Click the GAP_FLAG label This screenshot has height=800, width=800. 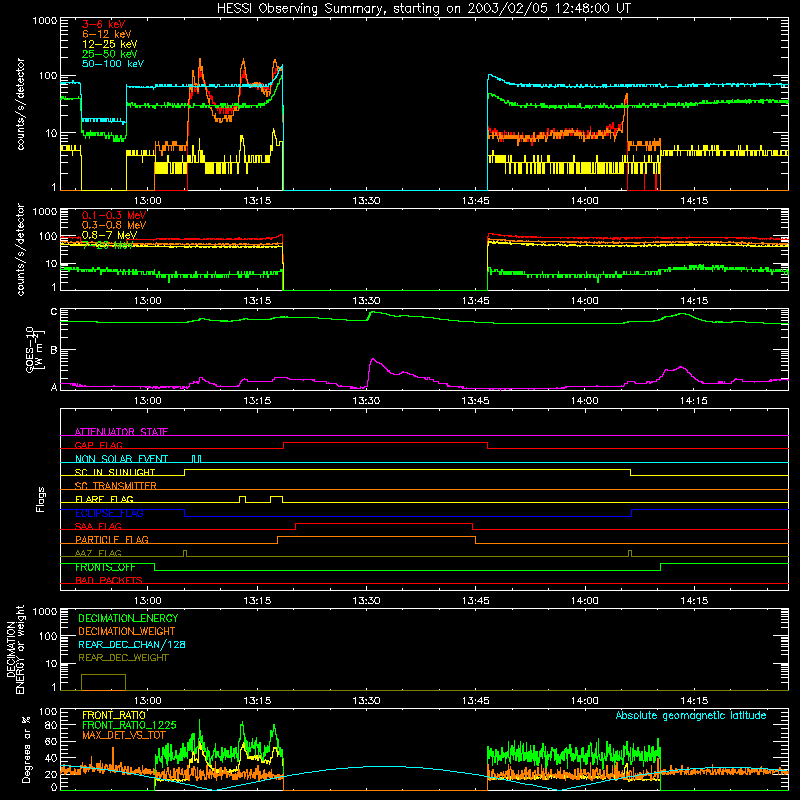click(x=98, y=445)
